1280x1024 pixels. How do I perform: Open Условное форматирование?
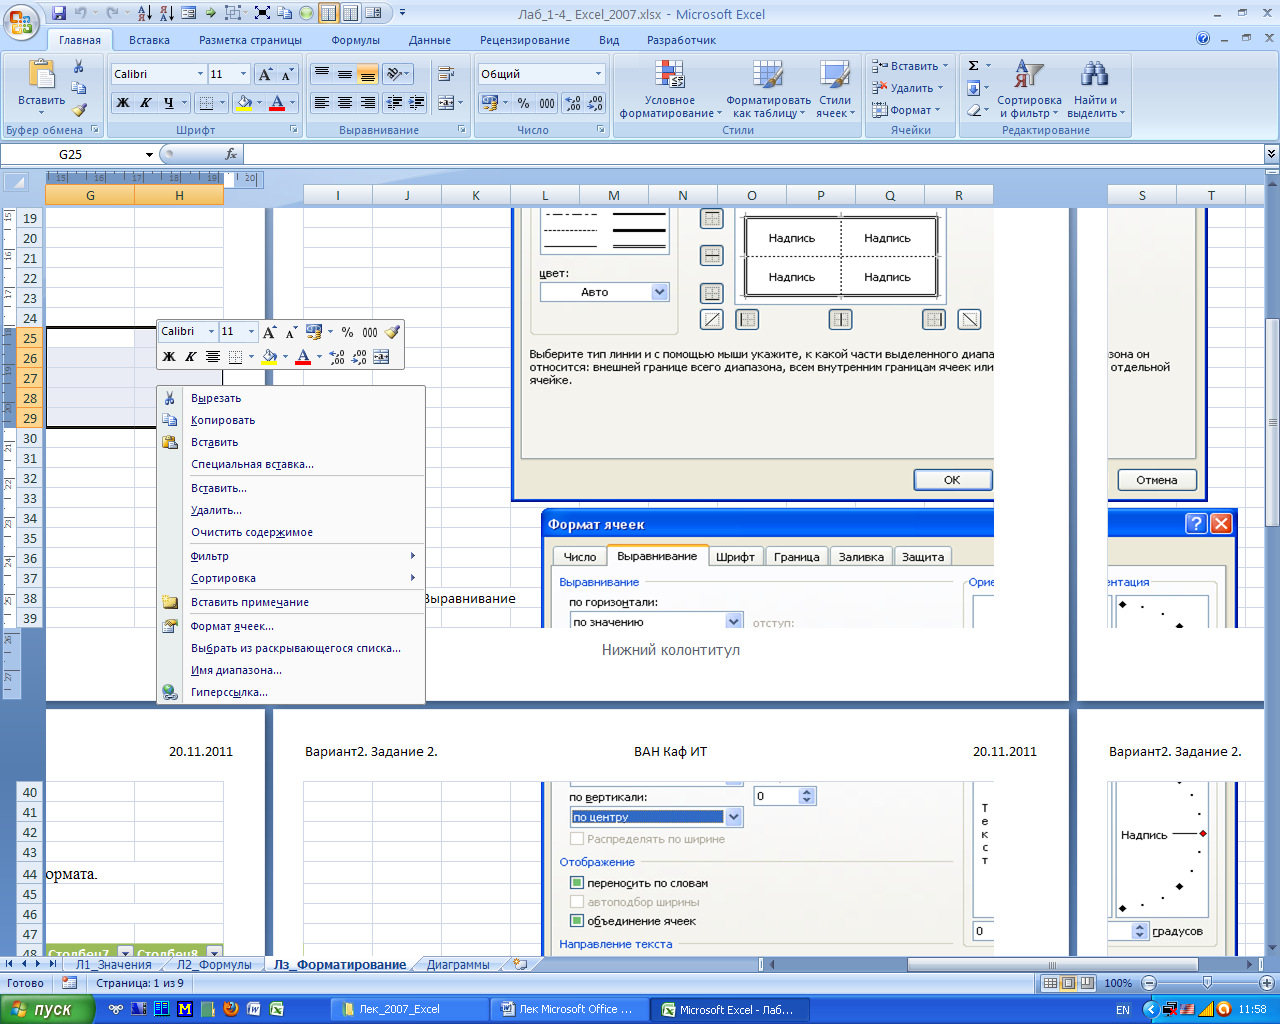click(669, 89)
